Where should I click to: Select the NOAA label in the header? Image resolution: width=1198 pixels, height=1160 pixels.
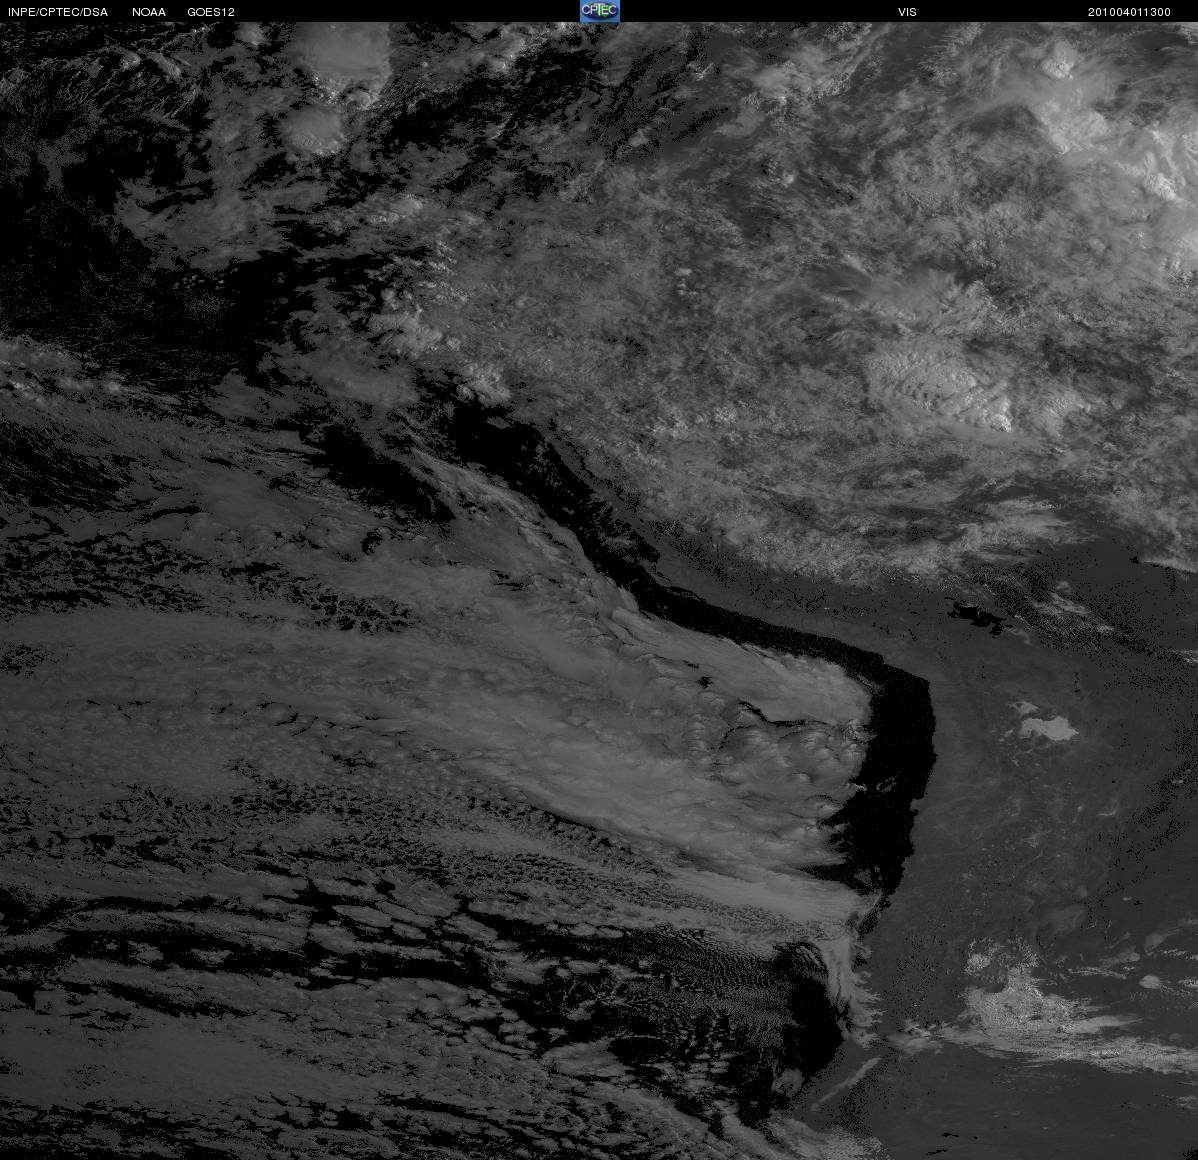coord(149,12)
